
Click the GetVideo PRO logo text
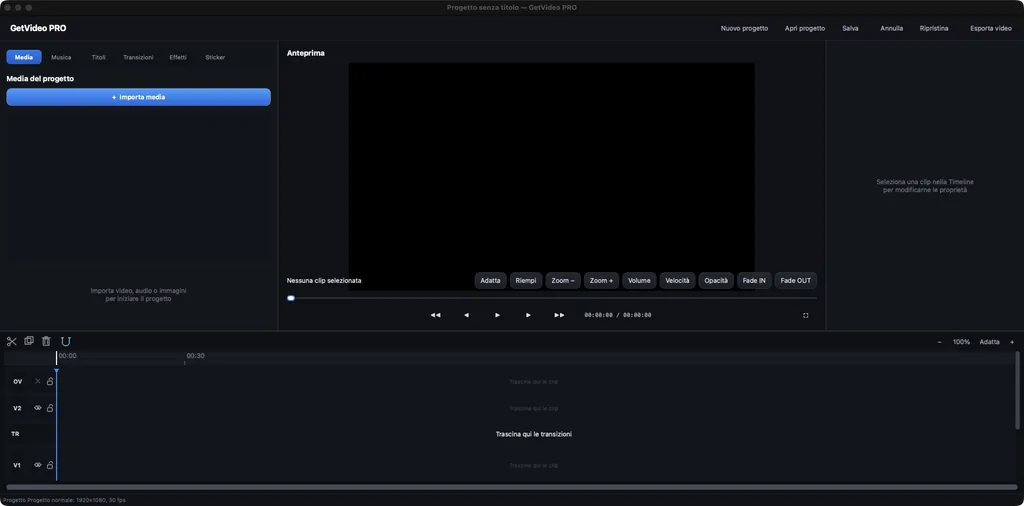click(38, 28)
